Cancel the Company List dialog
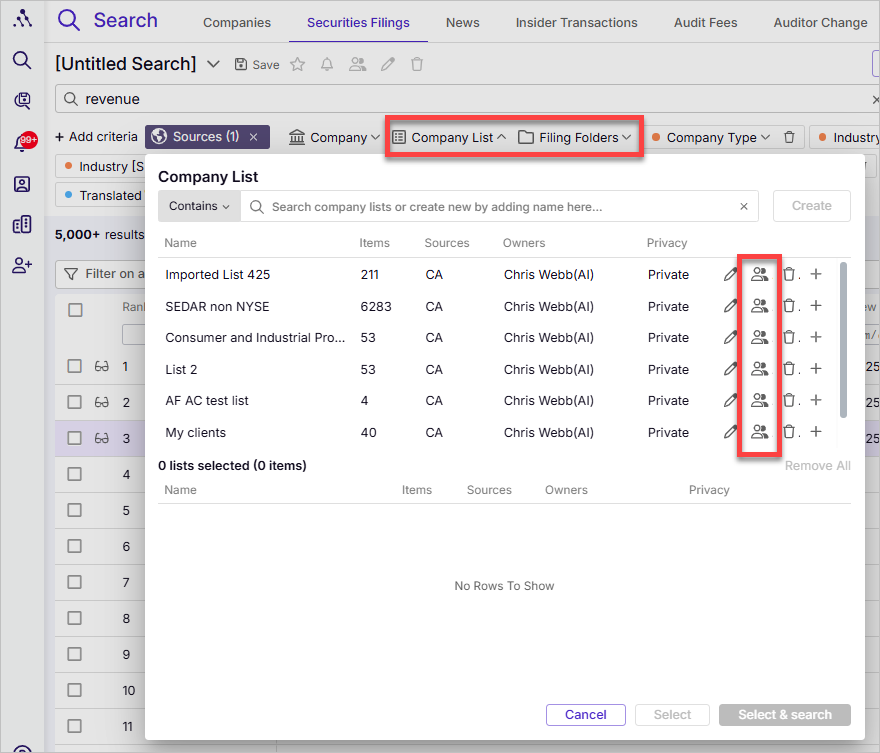This screenshot has width=880, height=753. (x=585, y=714)
